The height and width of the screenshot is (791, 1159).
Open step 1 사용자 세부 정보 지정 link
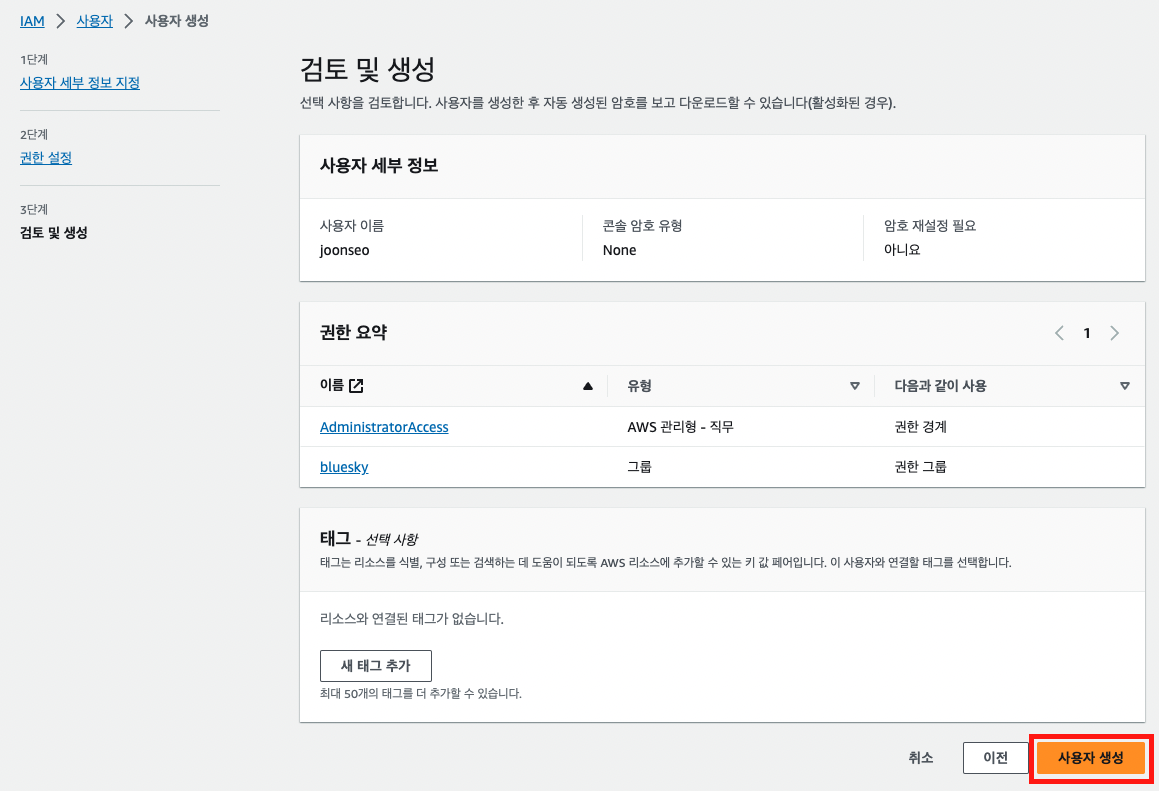(x=80, y=83)
